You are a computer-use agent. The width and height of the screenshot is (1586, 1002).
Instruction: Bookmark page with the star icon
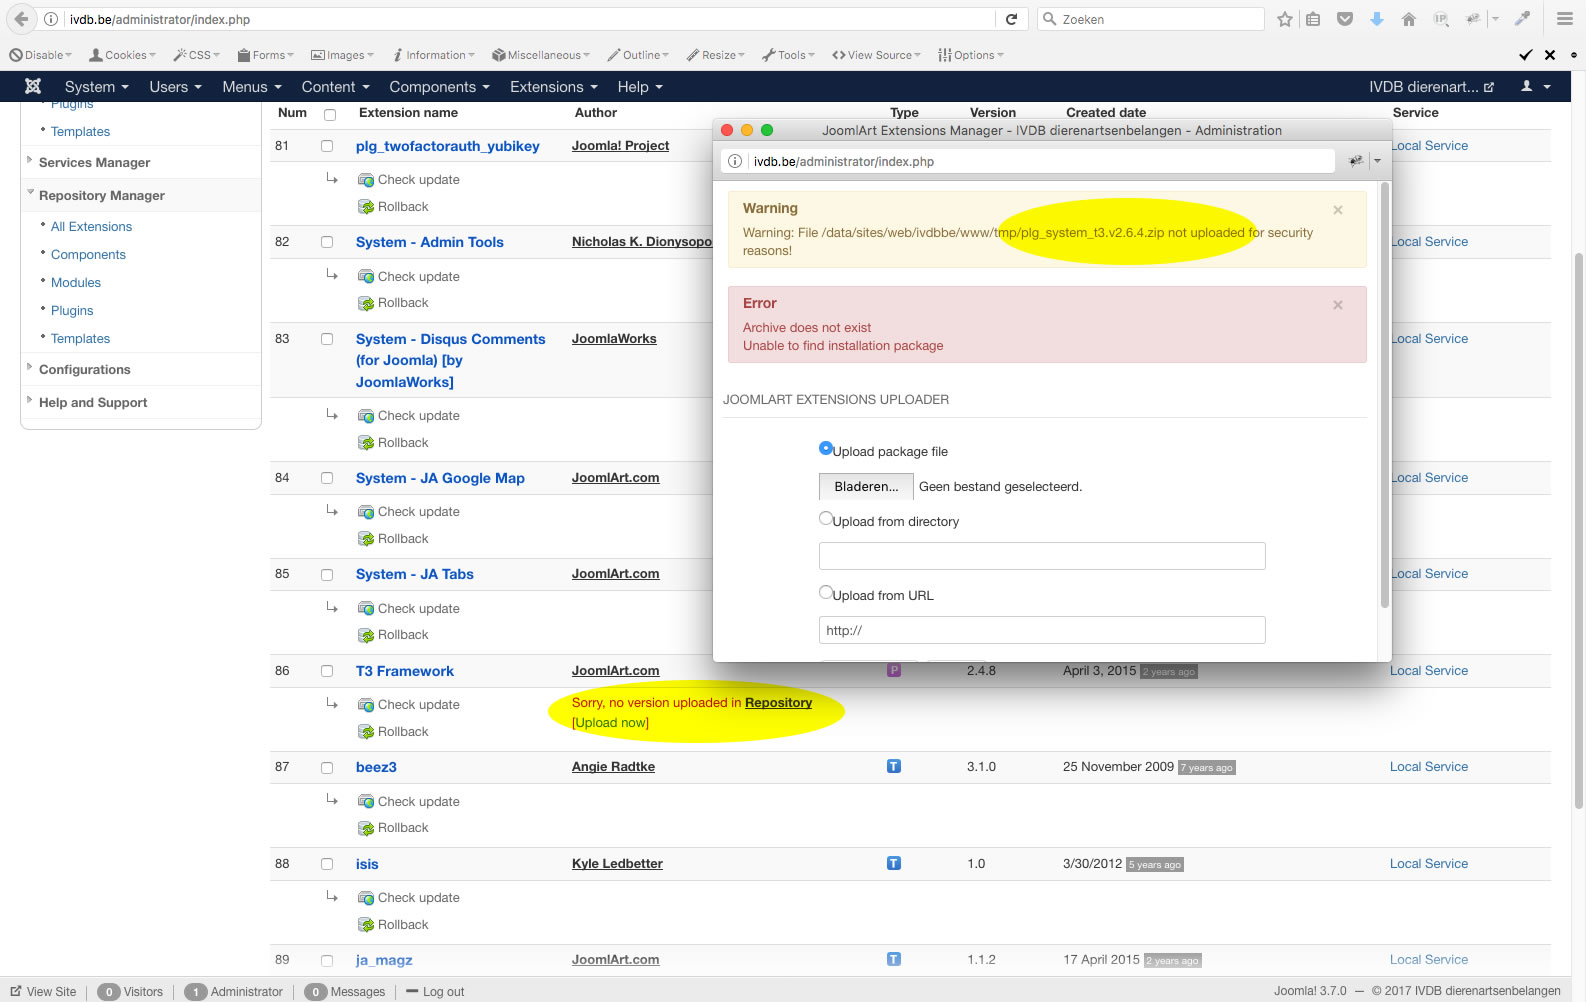[x=1285, y=19]
